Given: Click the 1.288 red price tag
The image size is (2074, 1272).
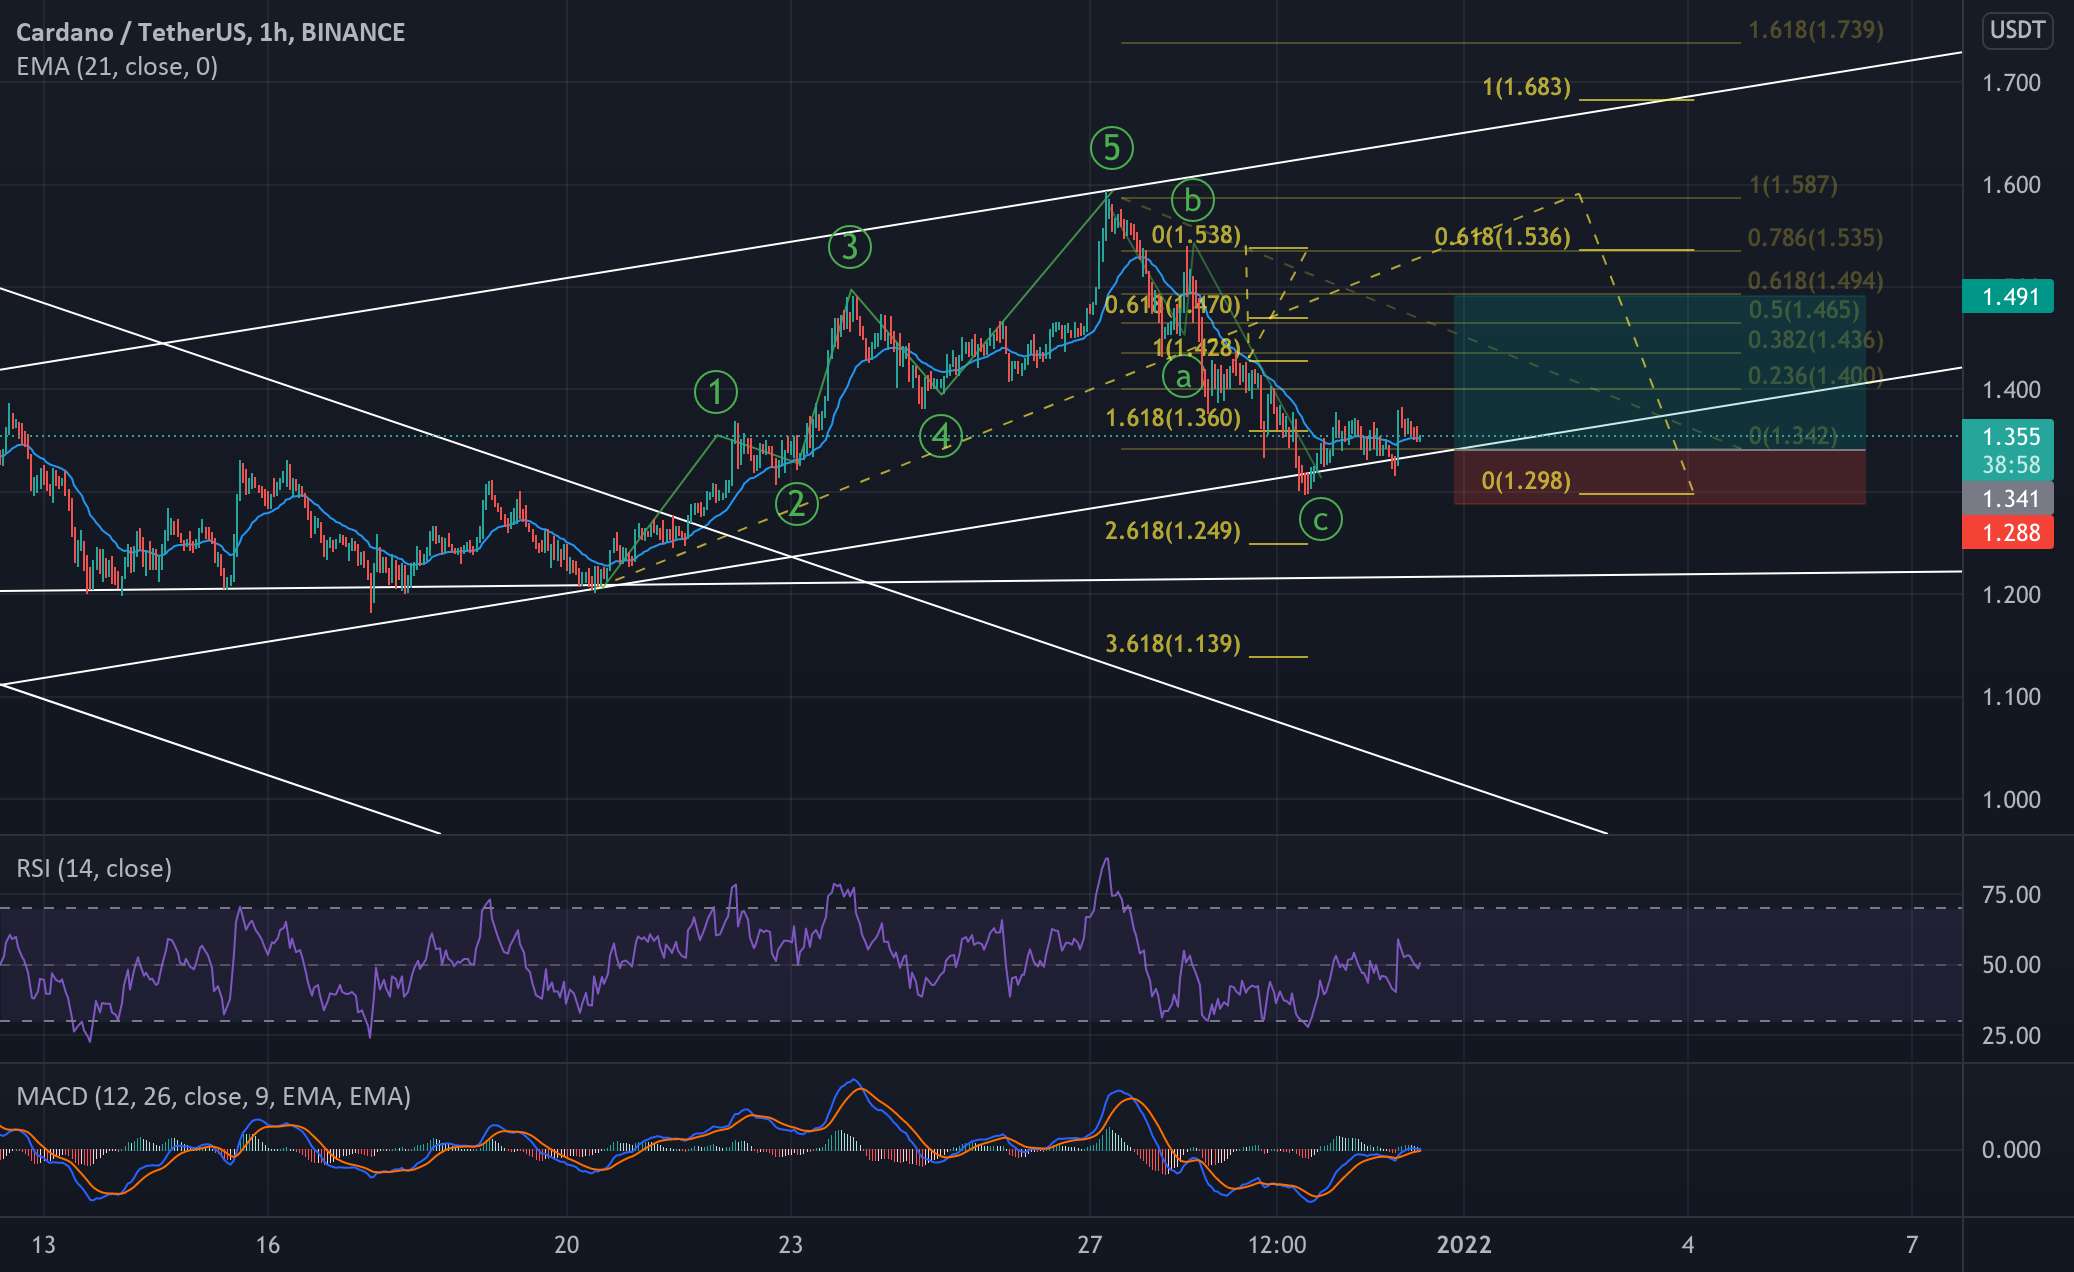Looking at the screenshot, I should click(2008, 532).
